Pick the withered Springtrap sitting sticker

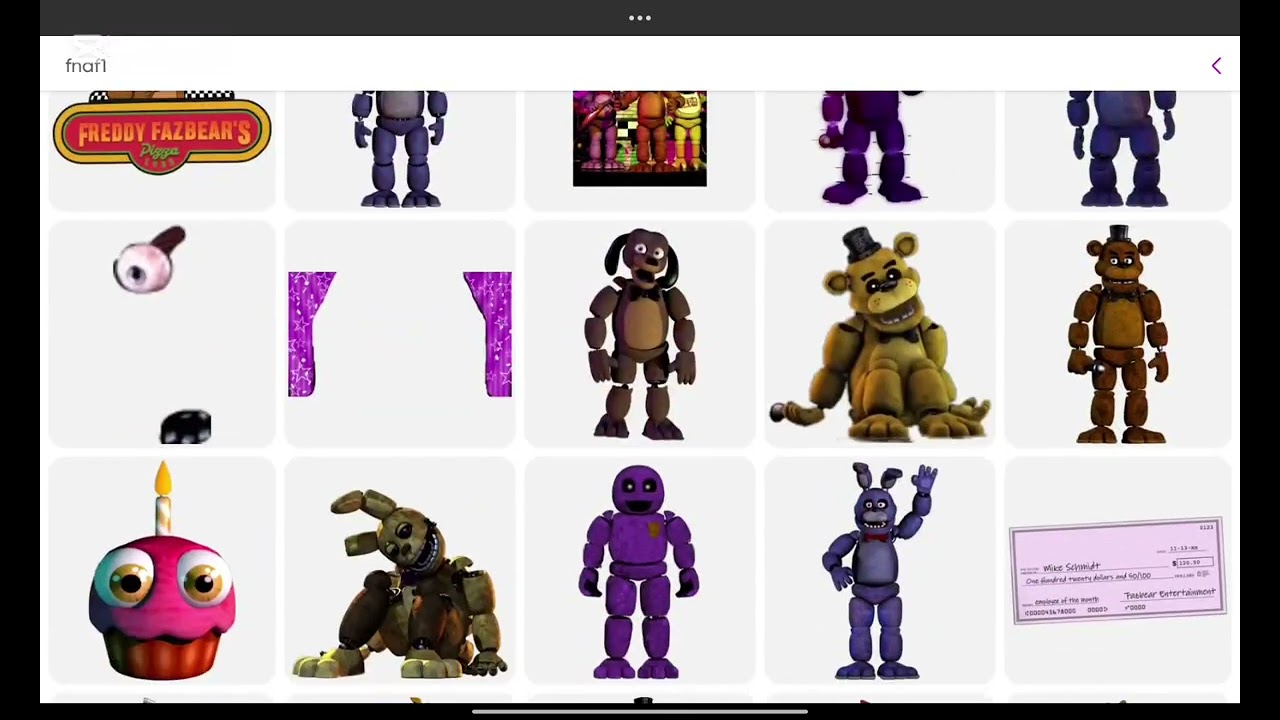[x=400, y=583]
